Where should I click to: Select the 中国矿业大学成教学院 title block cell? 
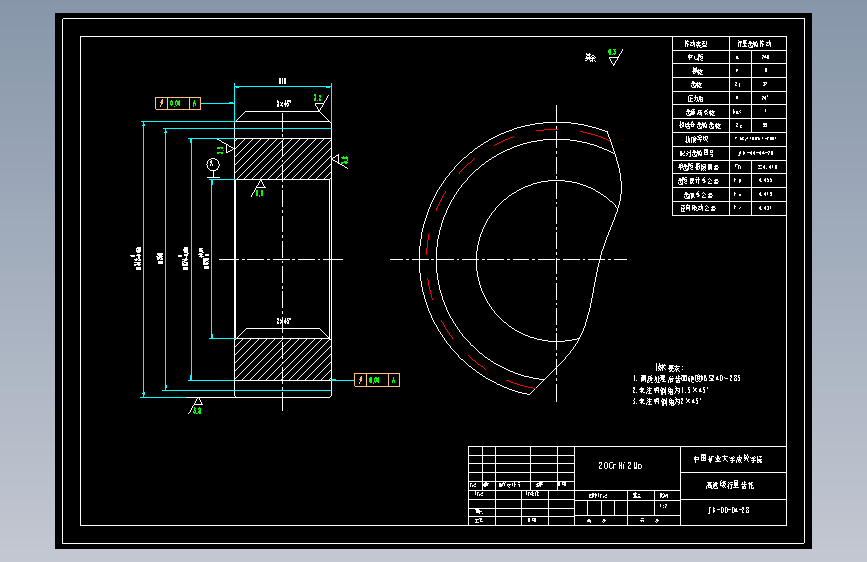[733, 459]
